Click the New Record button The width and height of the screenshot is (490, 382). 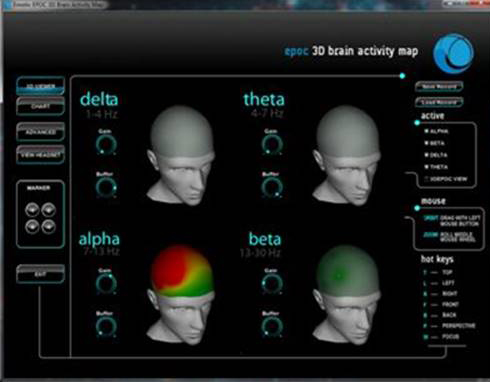point(439,87)
